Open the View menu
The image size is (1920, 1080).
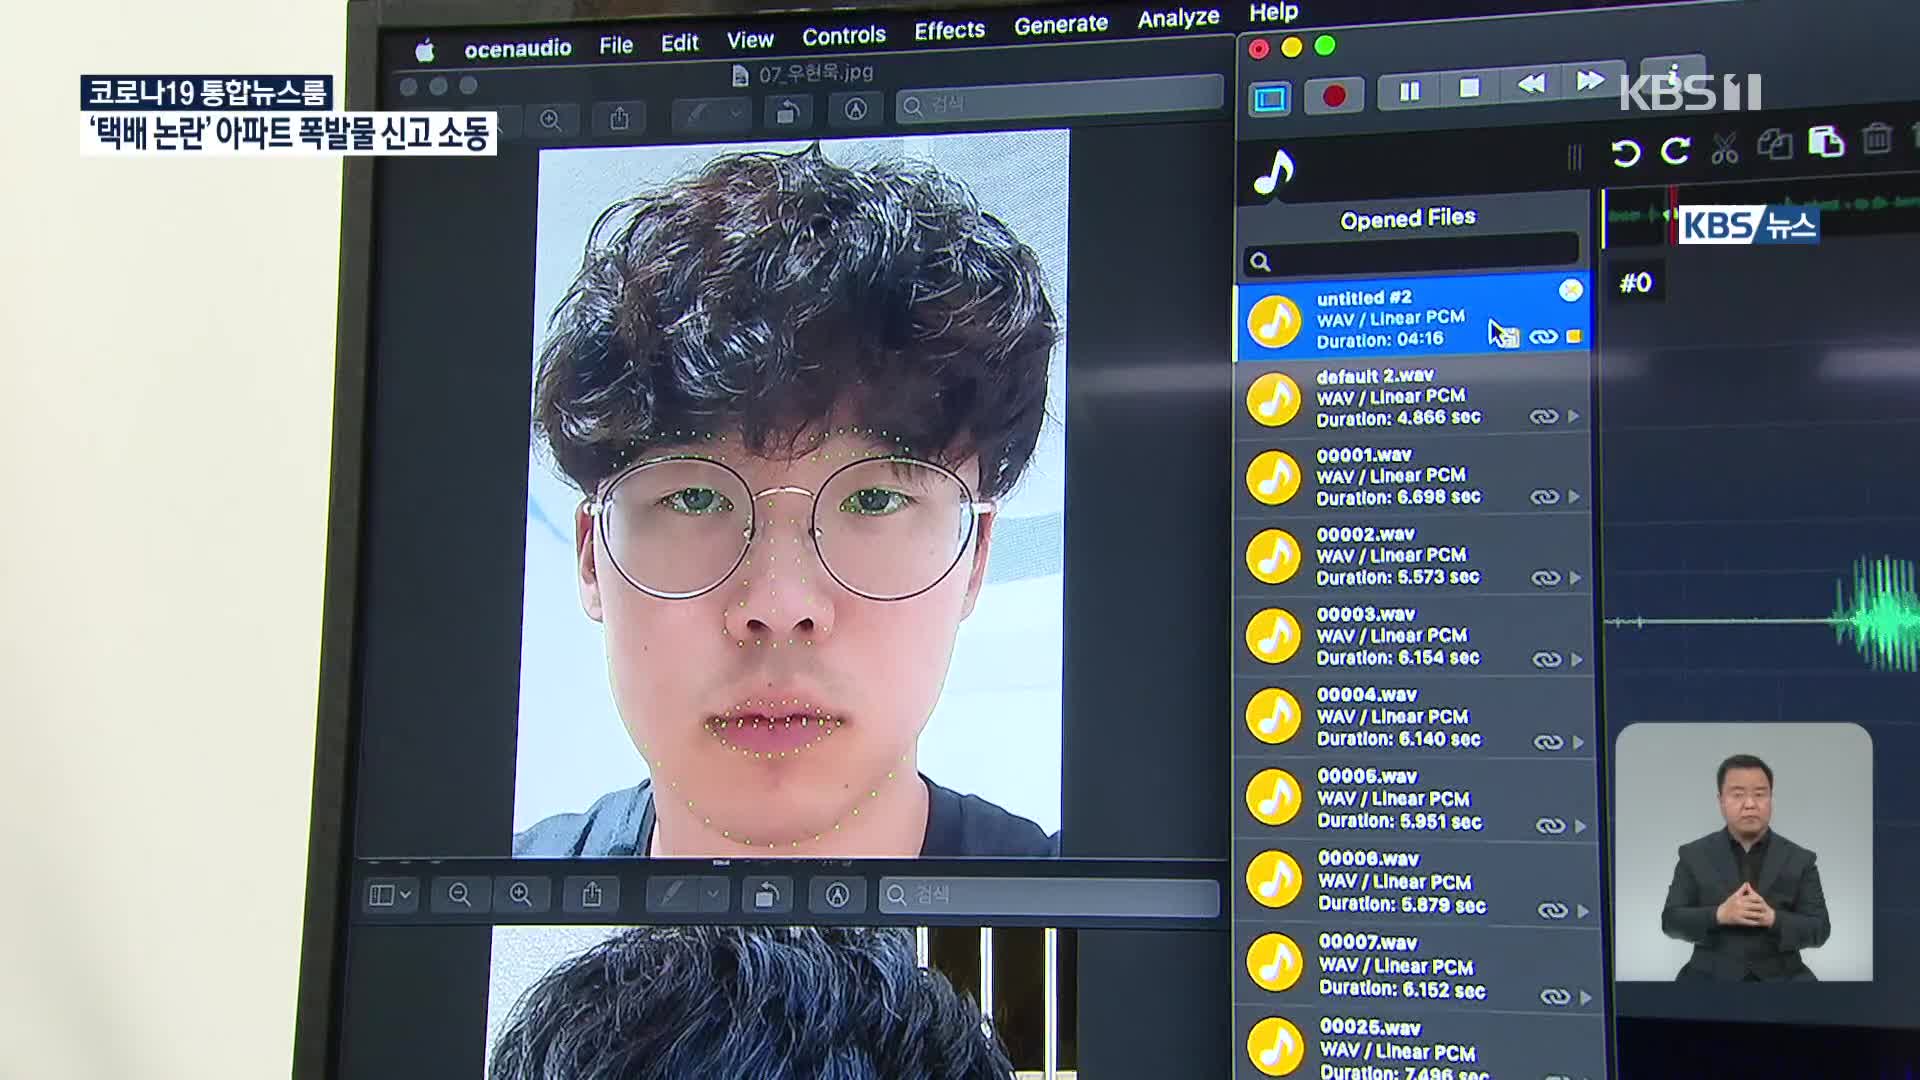coord(750,40)
